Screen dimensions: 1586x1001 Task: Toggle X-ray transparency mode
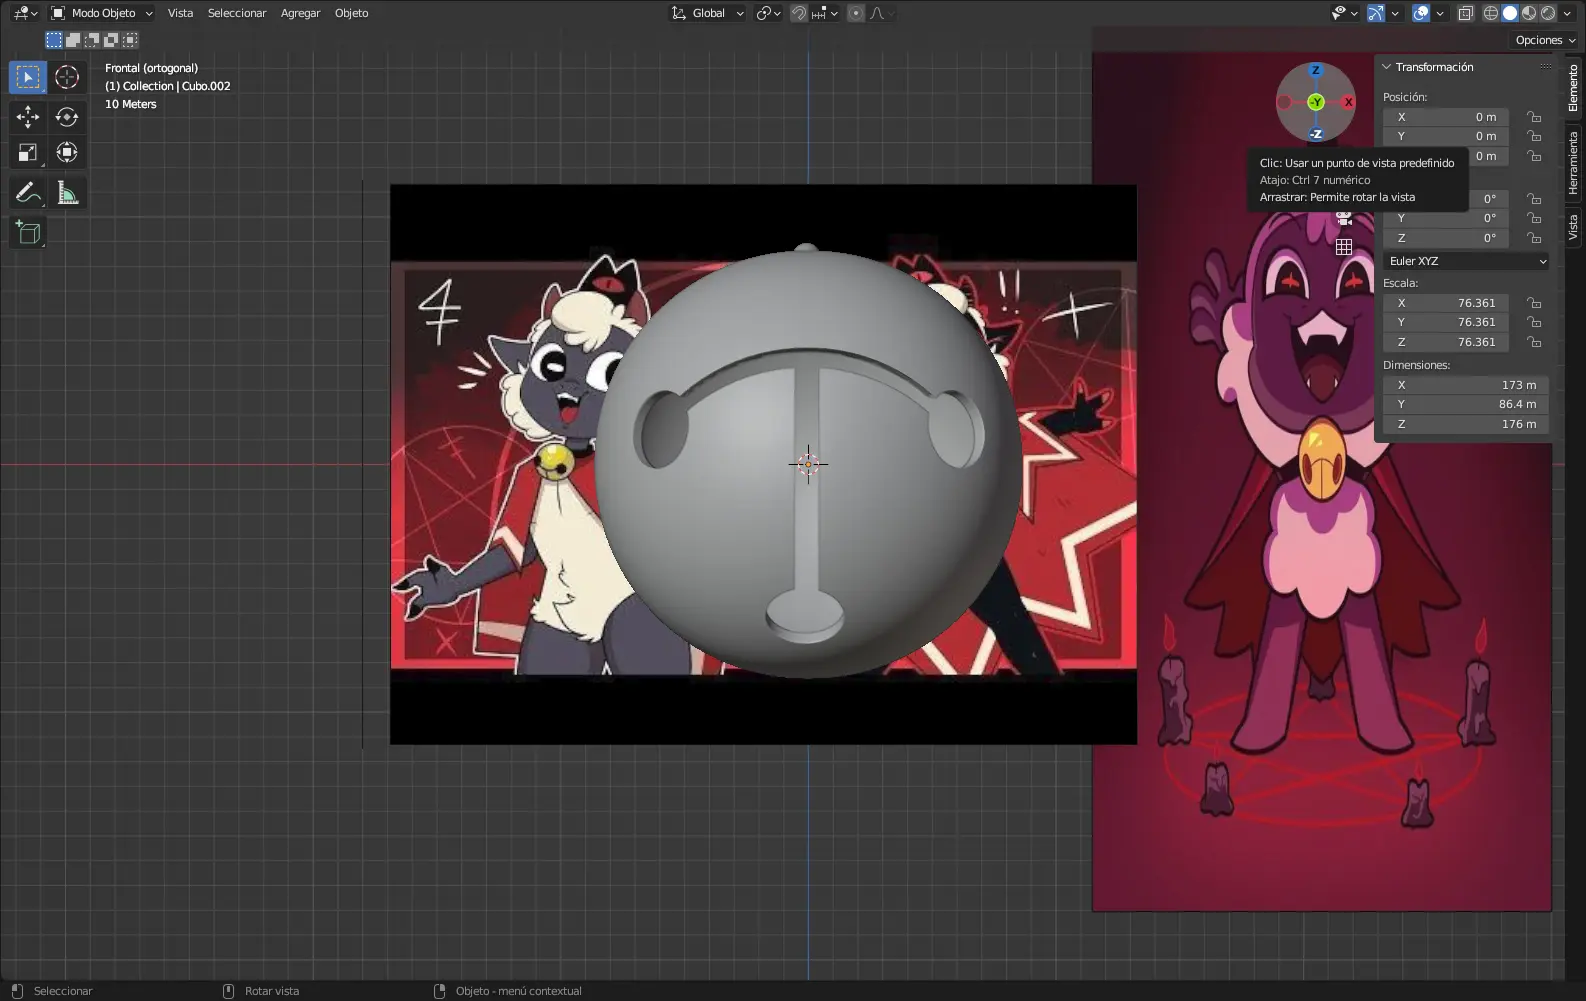[1465, 13]
